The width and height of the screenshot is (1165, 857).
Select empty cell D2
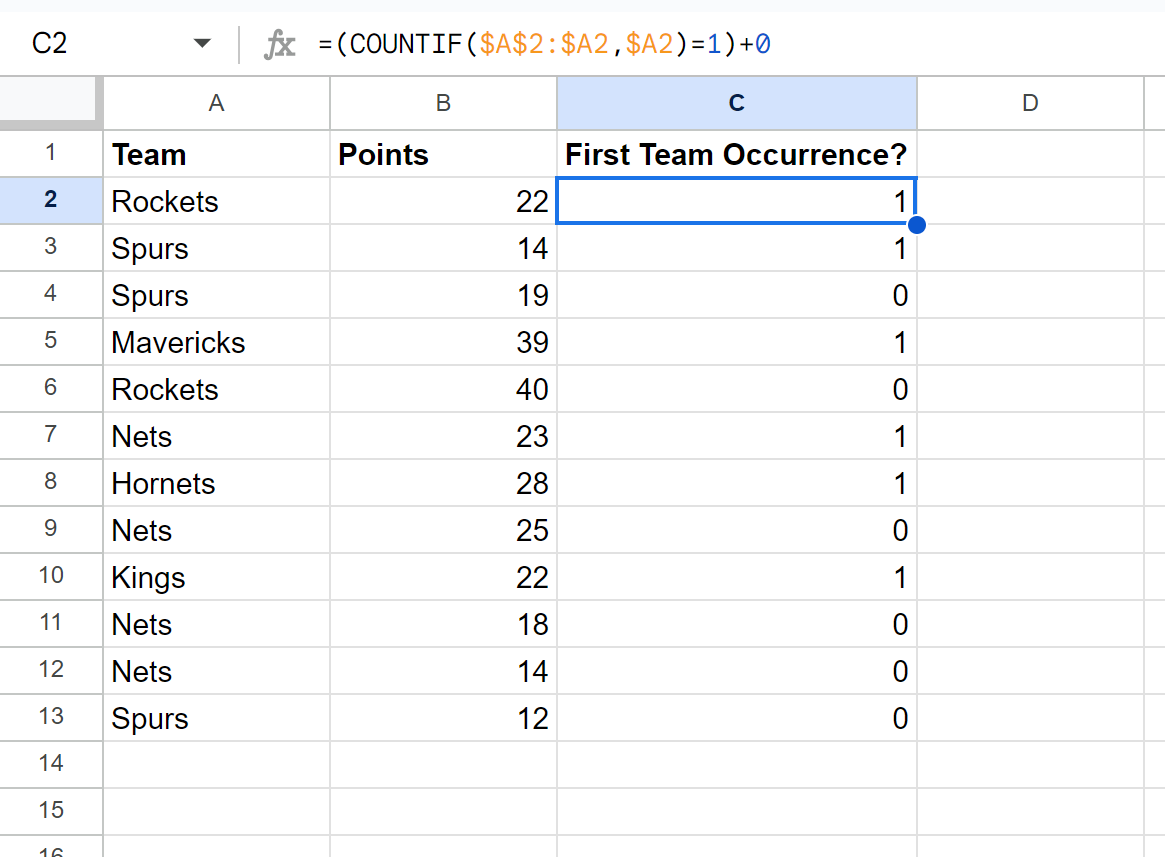point(1030,201)
